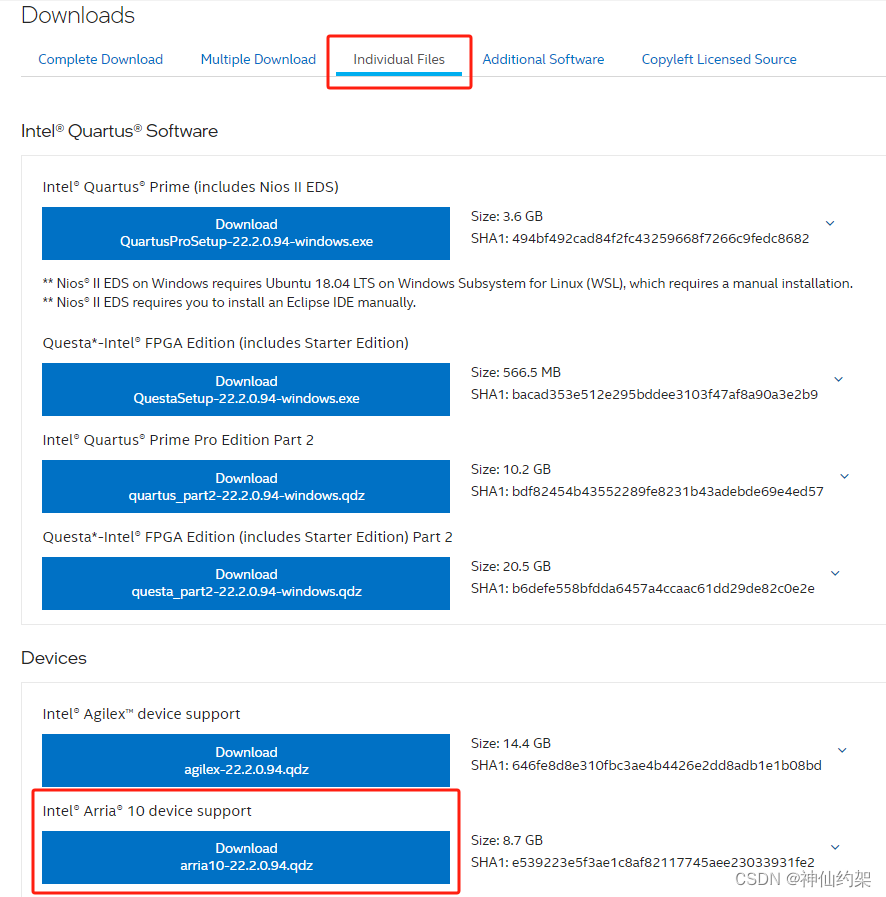Viewport: 886px width, 897px height.
Task: Download questa_part2-22.2.0.94-windows.qdz
Action: coord(246,583)
